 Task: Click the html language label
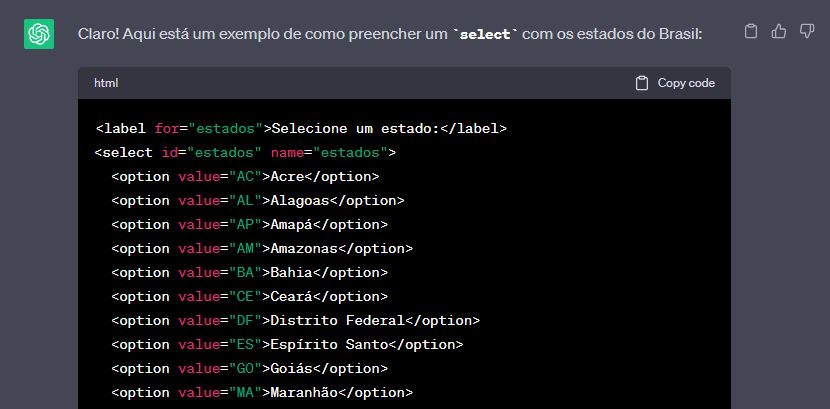click(x=106, y=83)
